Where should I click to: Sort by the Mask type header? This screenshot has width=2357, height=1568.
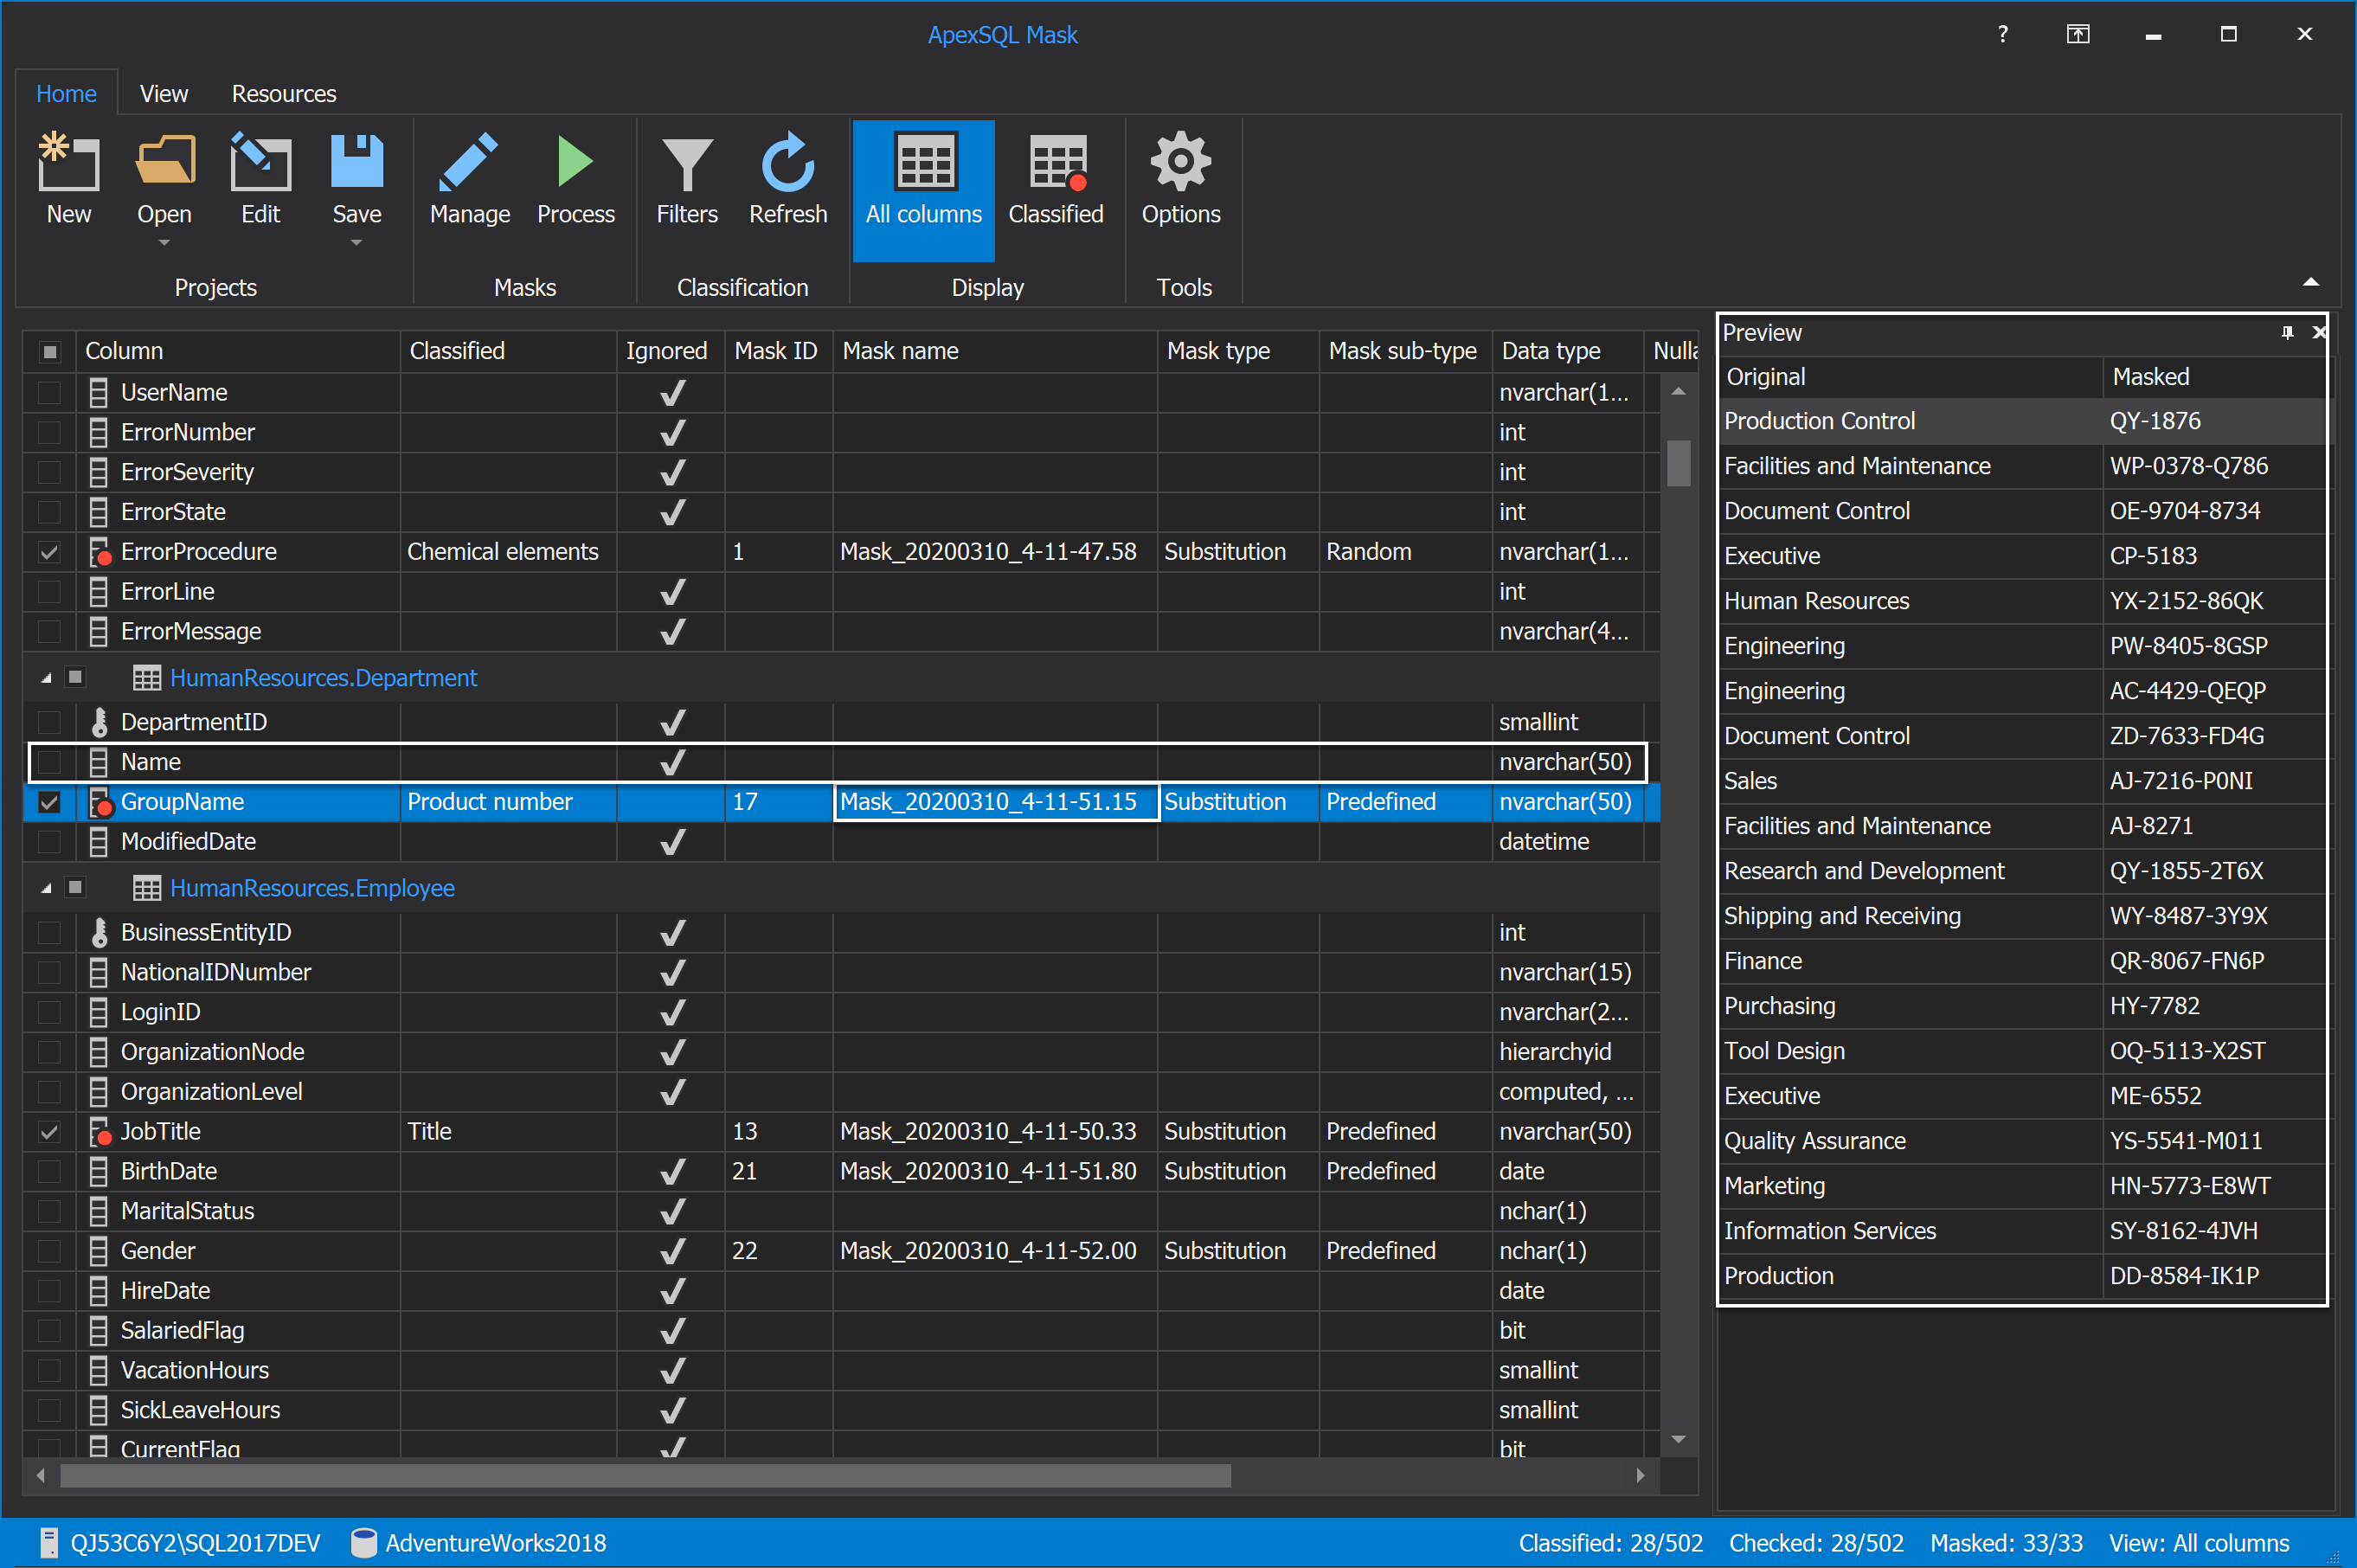click(1238, 351)
